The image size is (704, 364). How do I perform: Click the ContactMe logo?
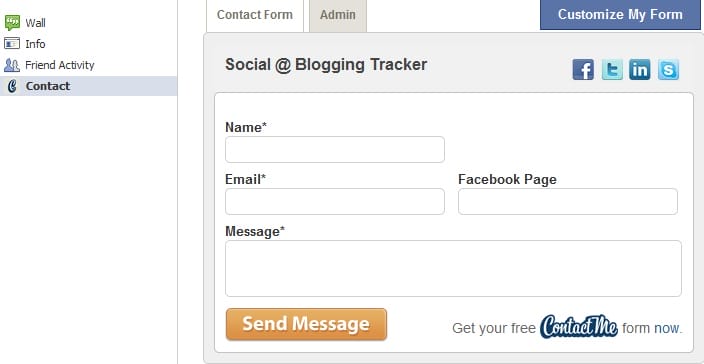[x=579, y=326]
